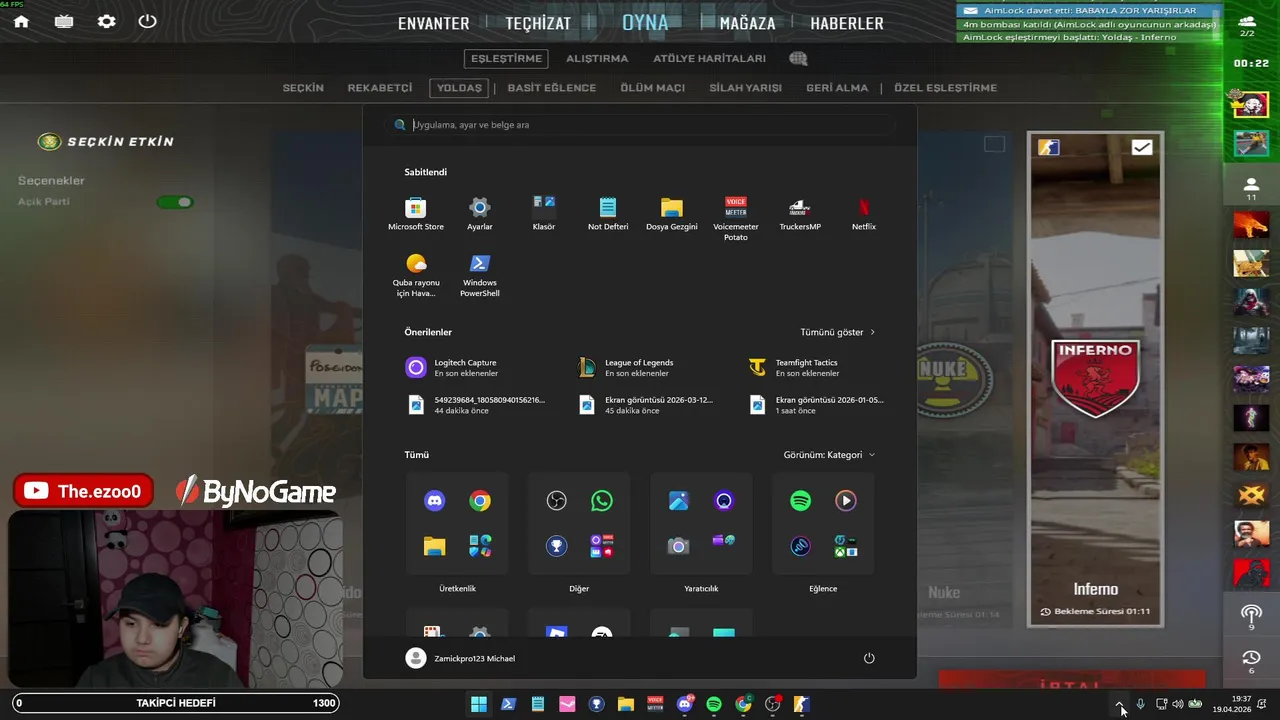This screenshot has height=720, width=1280.
Task: Open Discord from the taskbar
Action: (x=685, y=704)
